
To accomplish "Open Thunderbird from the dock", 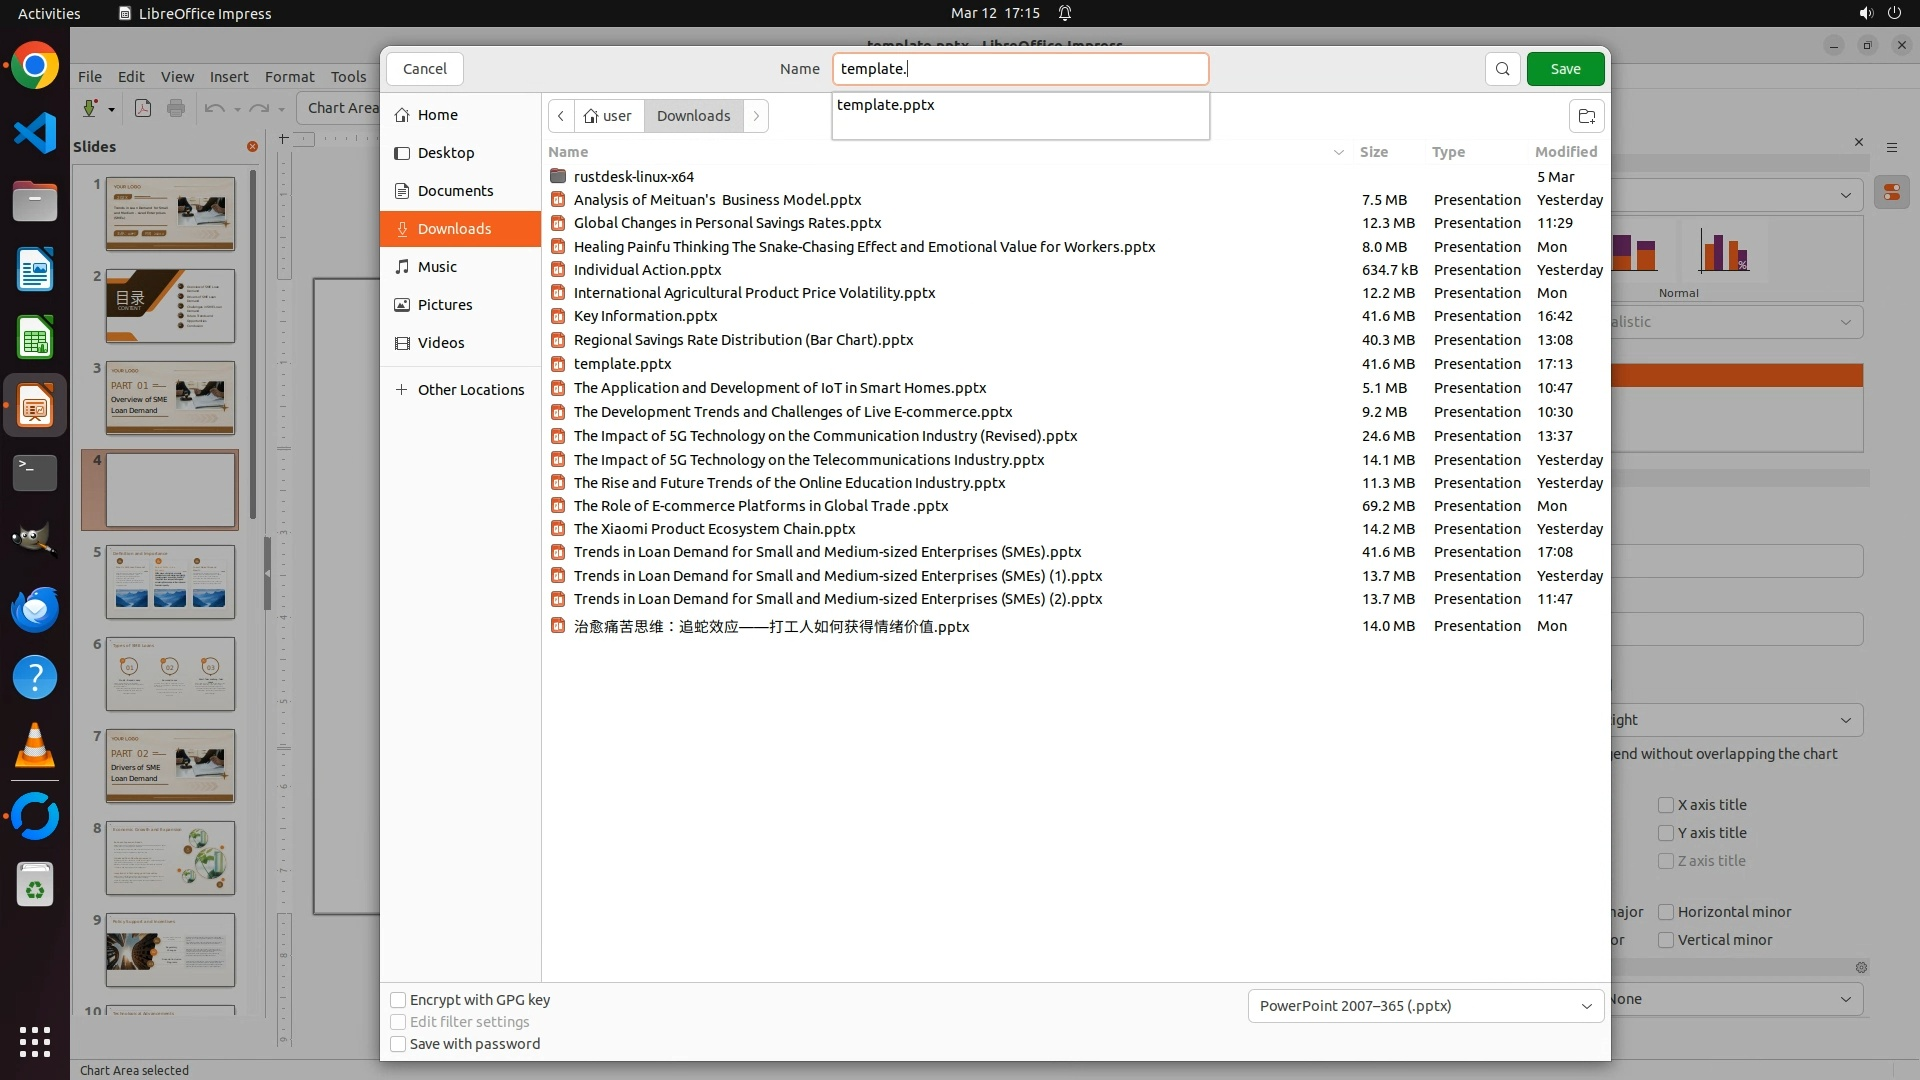I will point(35,609).
